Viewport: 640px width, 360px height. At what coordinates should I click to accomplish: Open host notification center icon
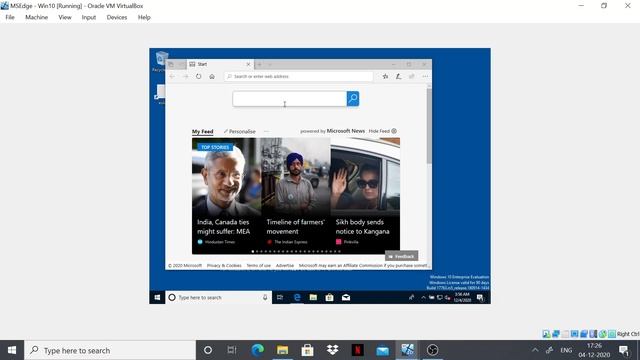[624, 350]
